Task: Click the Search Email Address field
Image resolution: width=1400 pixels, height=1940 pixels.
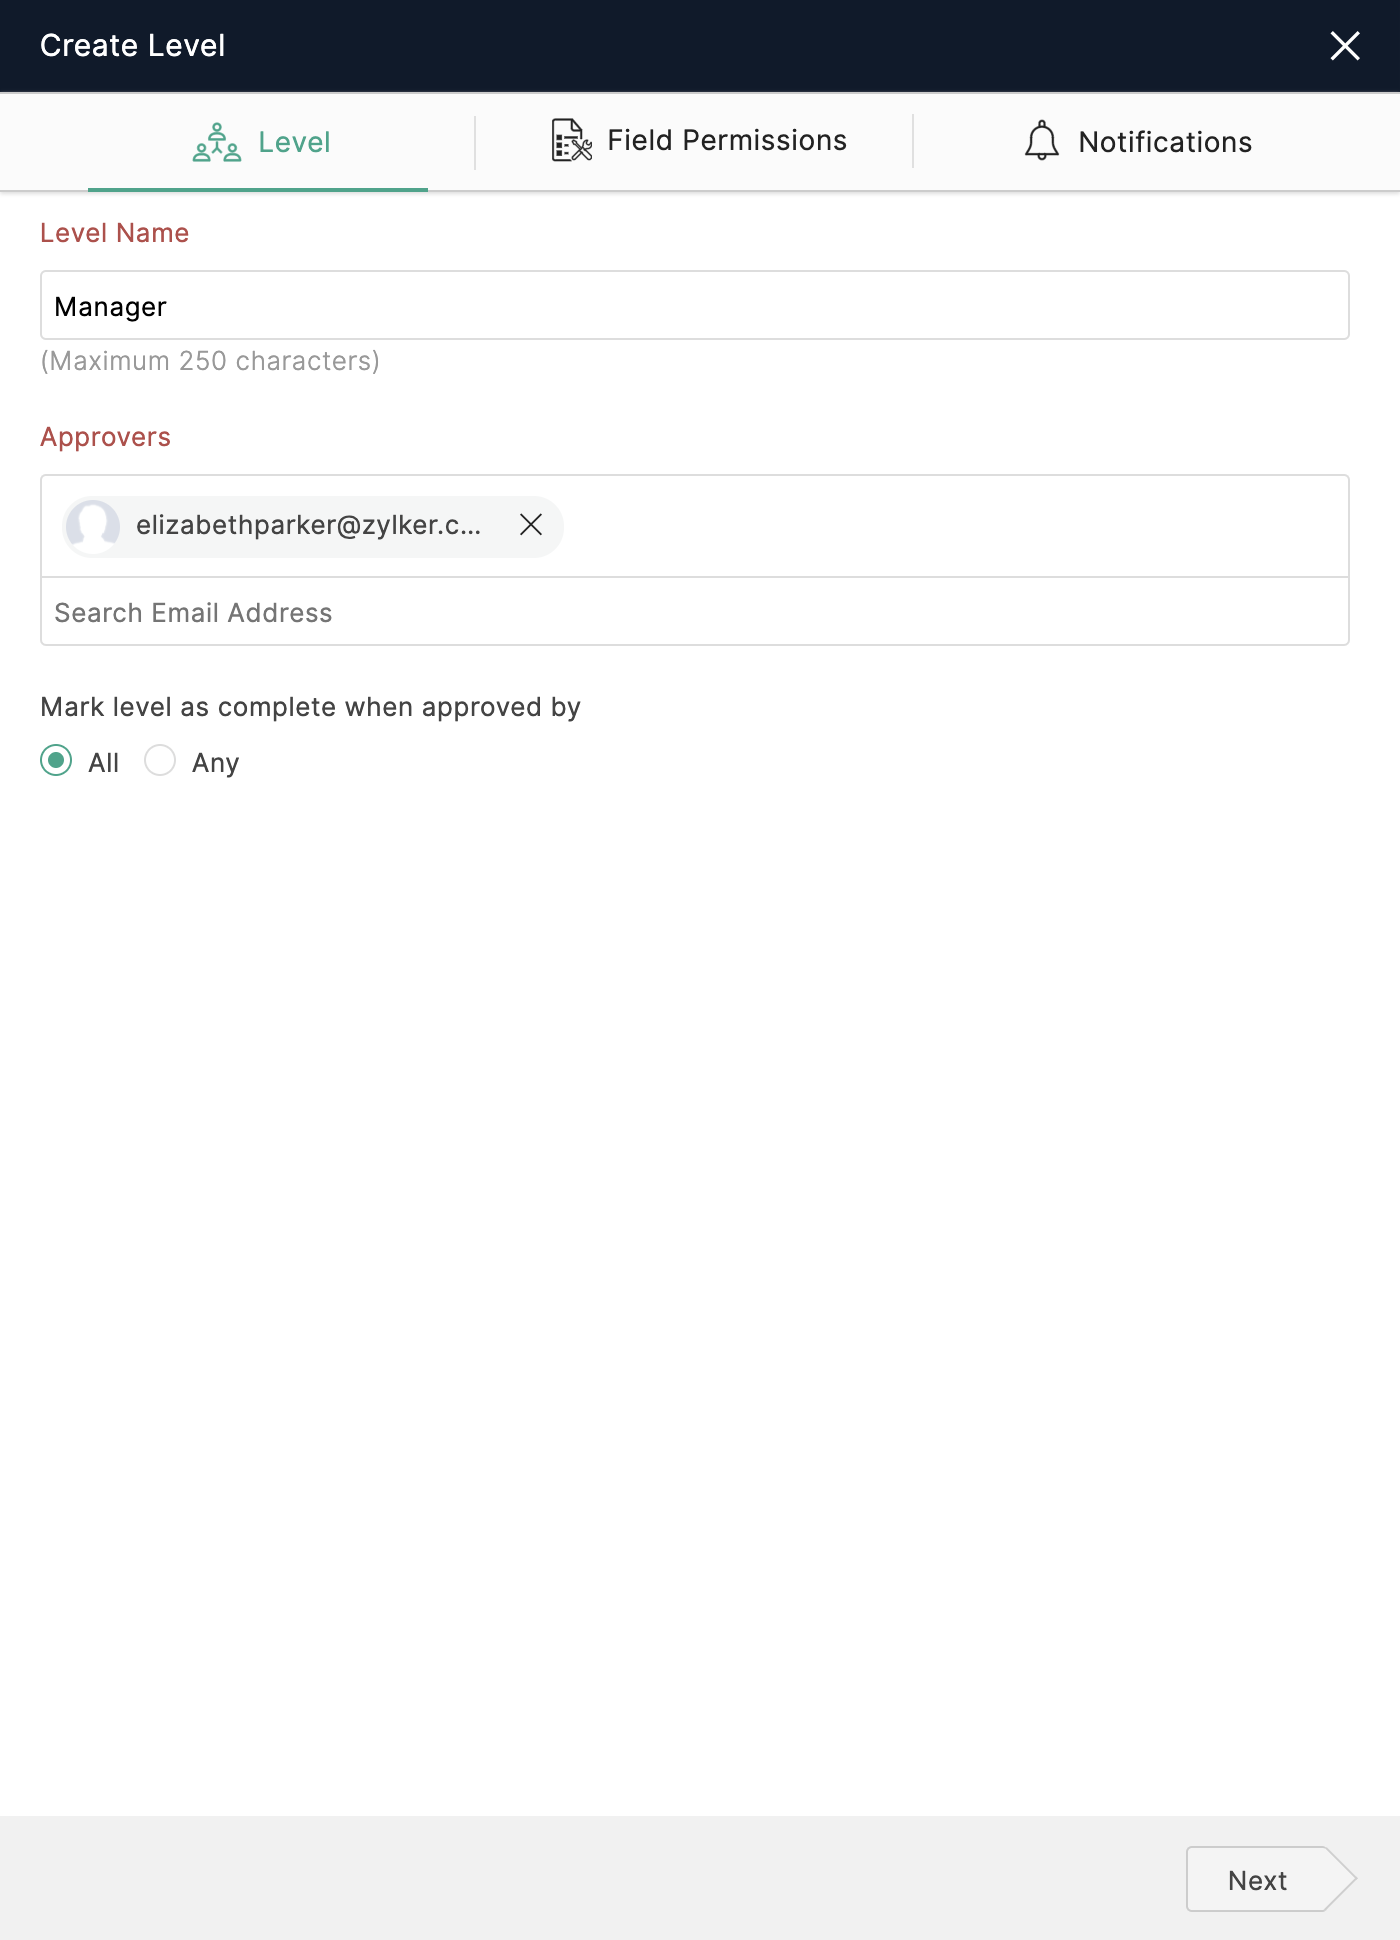Action: 695,612
